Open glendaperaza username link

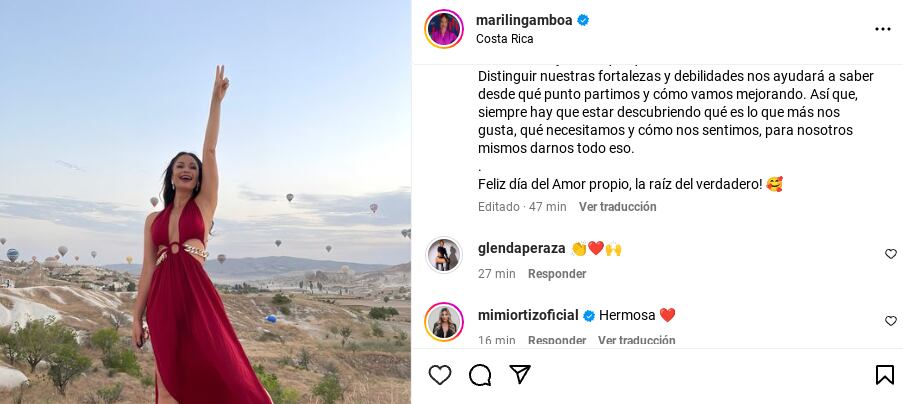[522, 249]
